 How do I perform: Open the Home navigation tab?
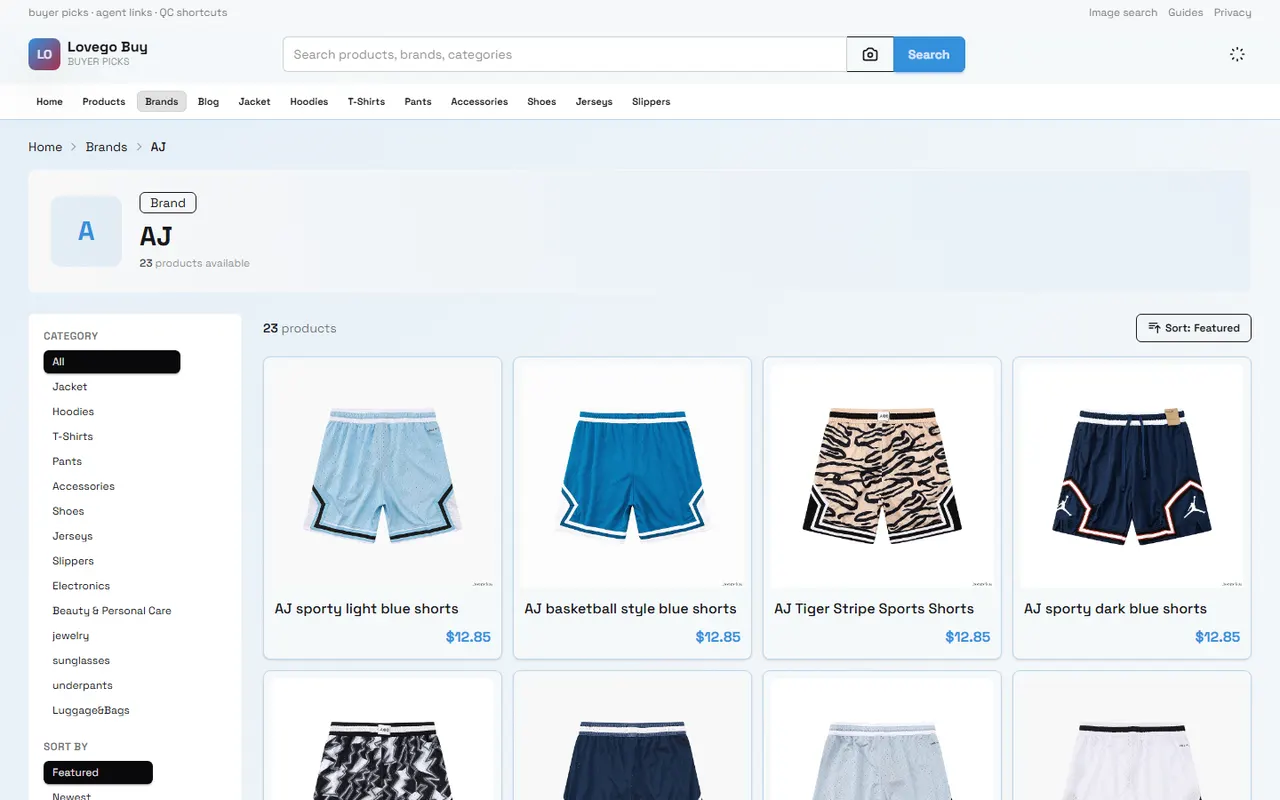click(49, 101)
